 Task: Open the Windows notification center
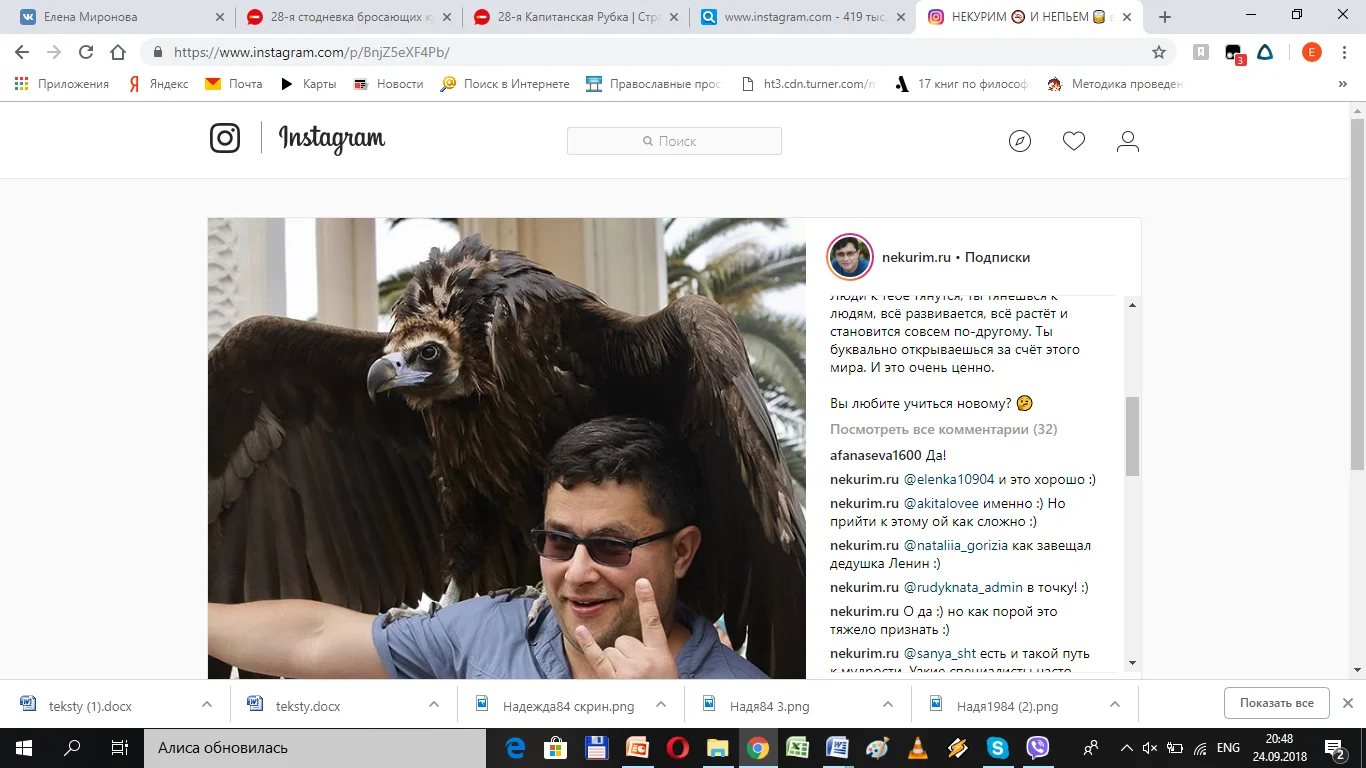(x=1335, y=748)
